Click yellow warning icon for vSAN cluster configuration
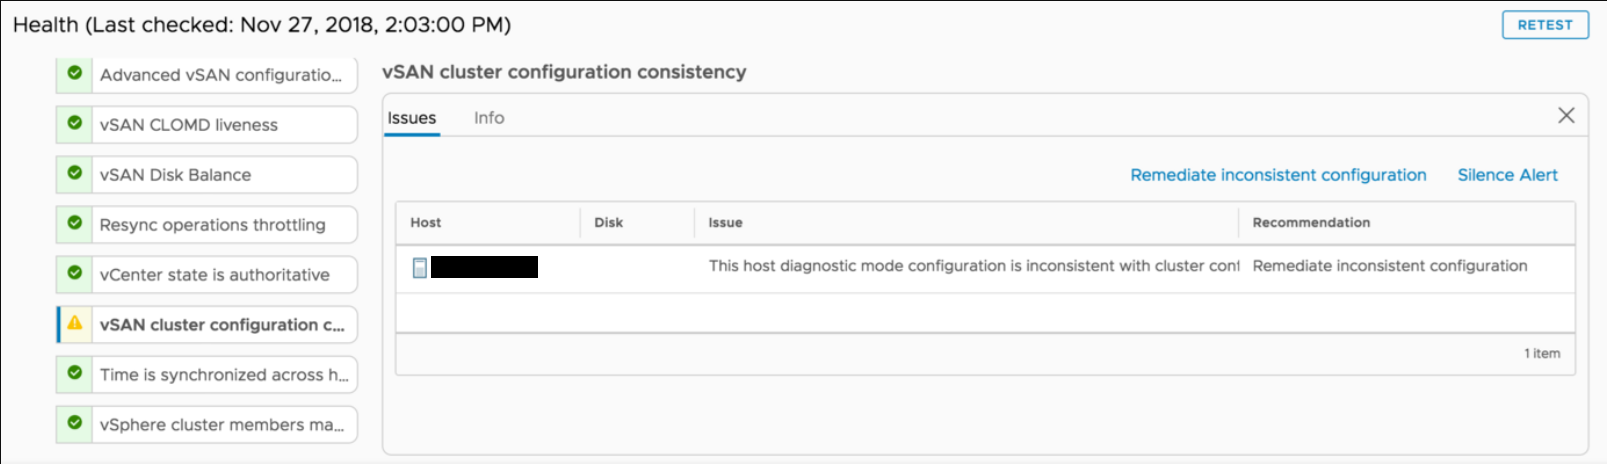 click(75, 323)
